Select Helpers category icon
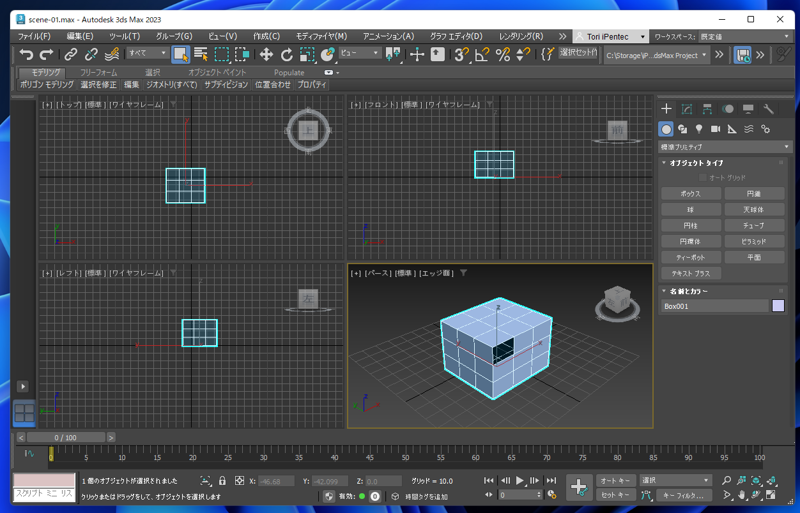Image resolution: width=800 pixels, height=513 pixels. 732,129
